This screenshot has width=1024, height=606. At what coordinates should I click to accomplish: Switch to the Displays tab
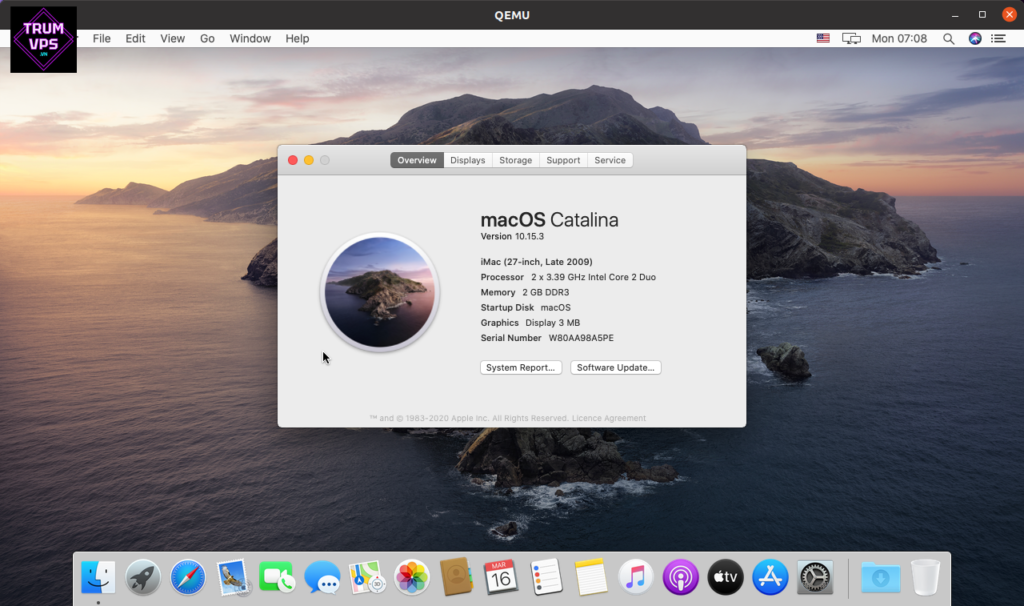click(x=467, y=160)
